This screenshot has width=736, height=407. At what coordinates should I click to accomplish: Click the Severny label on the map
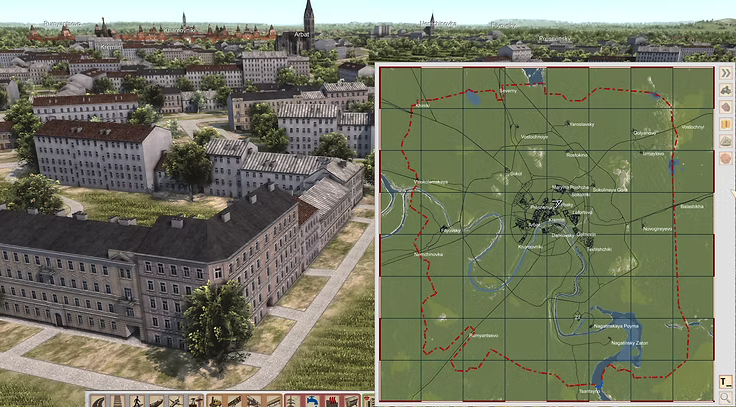pyautogui.click(x=509, y=91)
